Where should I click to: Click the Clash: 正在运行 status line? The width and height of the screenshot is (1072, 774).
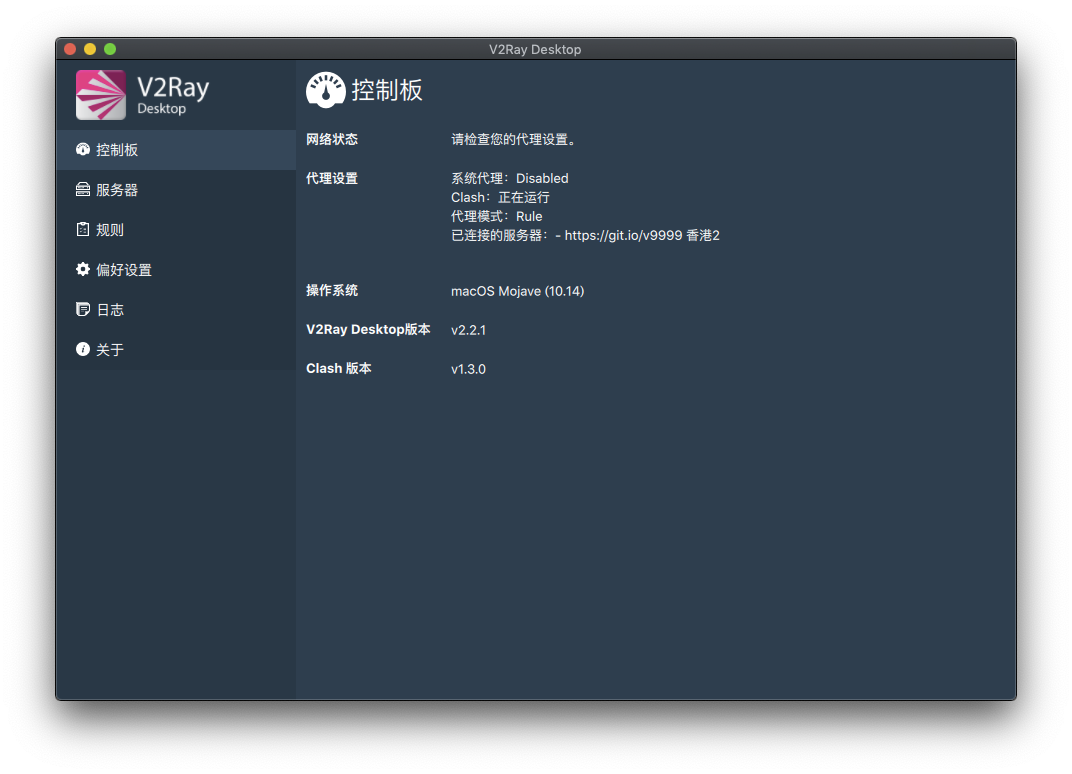500,198
